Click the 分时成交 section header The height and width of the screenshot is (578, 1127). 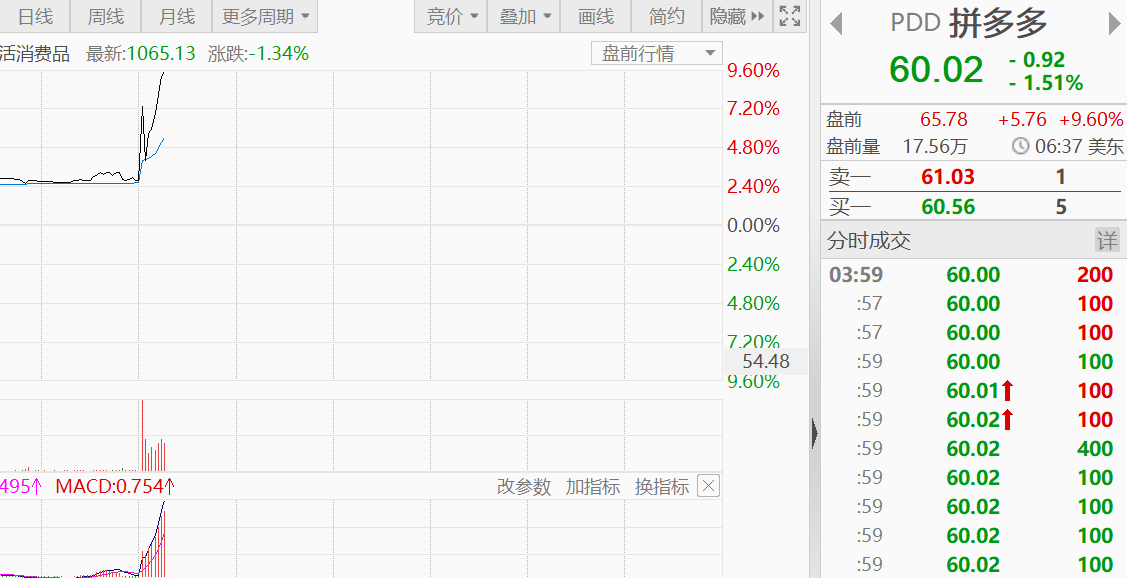click(x=869, y=240)
